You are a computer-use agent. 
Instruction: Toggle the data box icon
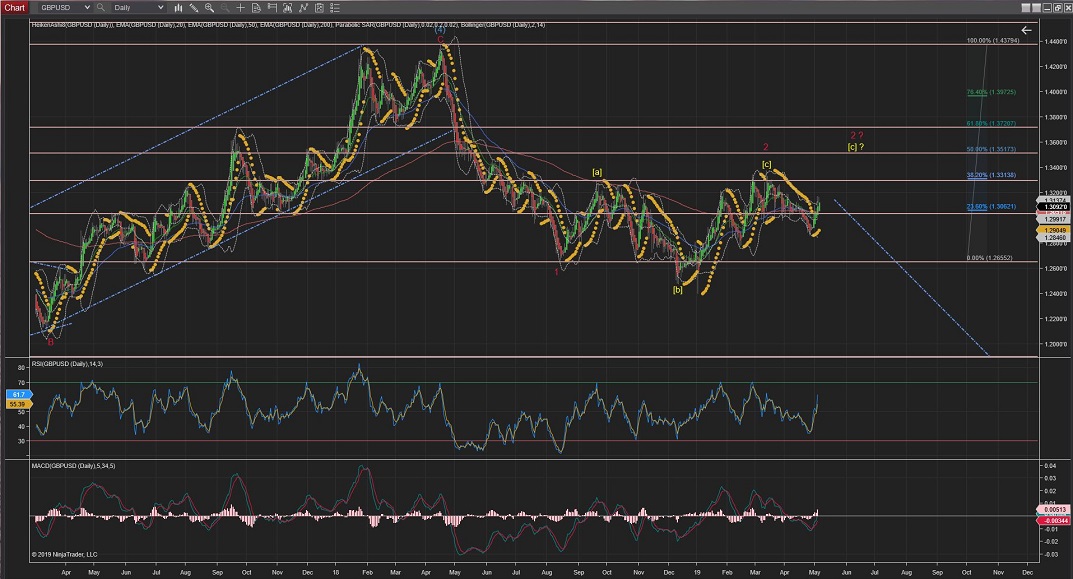pyautogui.click(x=256, y=8)
